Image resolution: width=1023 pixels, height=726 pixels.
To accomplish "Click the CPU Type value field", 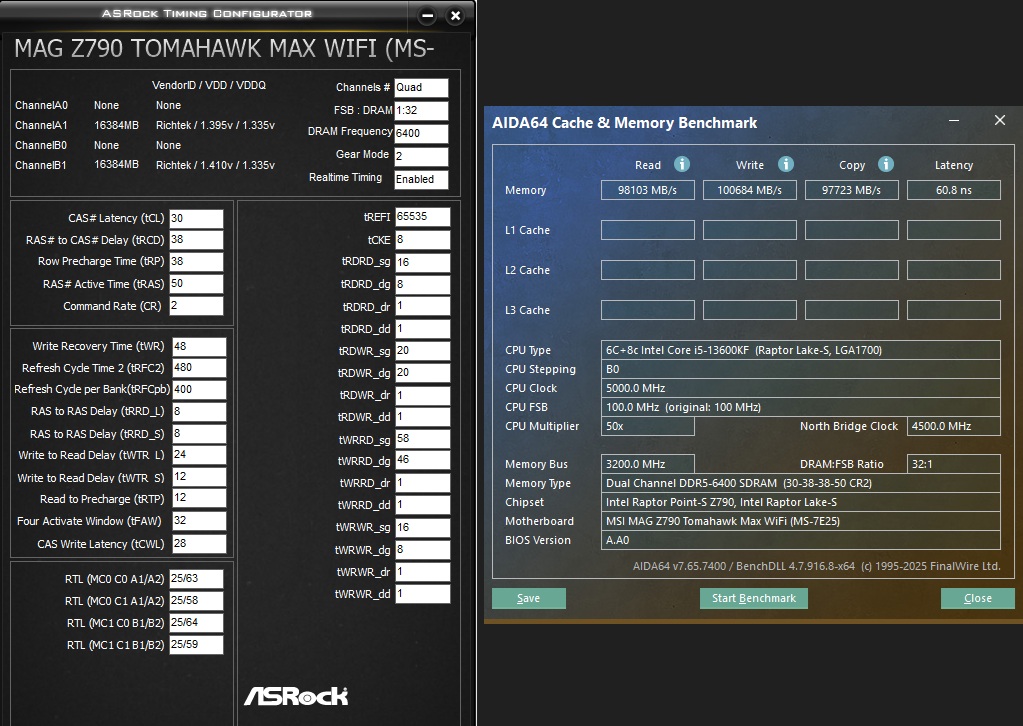I will (x=801, y=350).
